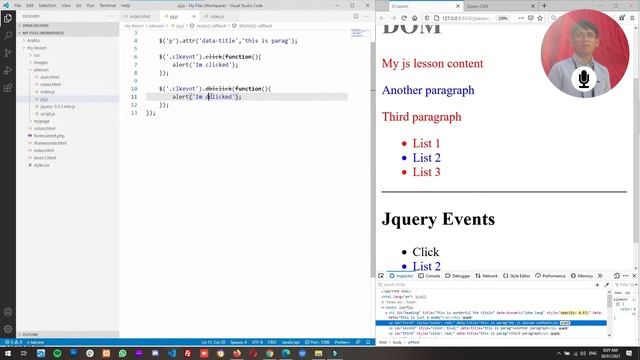Open the Network tab in devtools
640x360 pixels.
click(x=487, y=276)
